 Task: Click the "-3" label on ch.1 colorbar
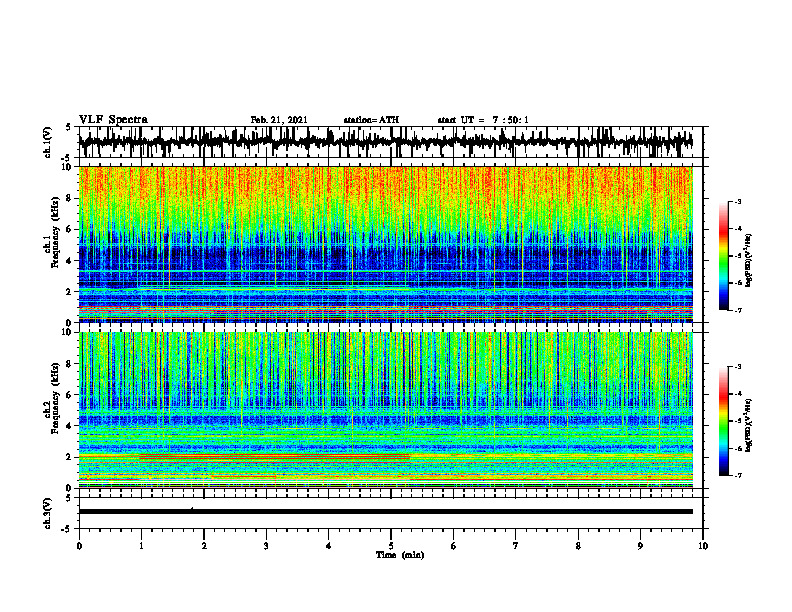coord(738,201)
